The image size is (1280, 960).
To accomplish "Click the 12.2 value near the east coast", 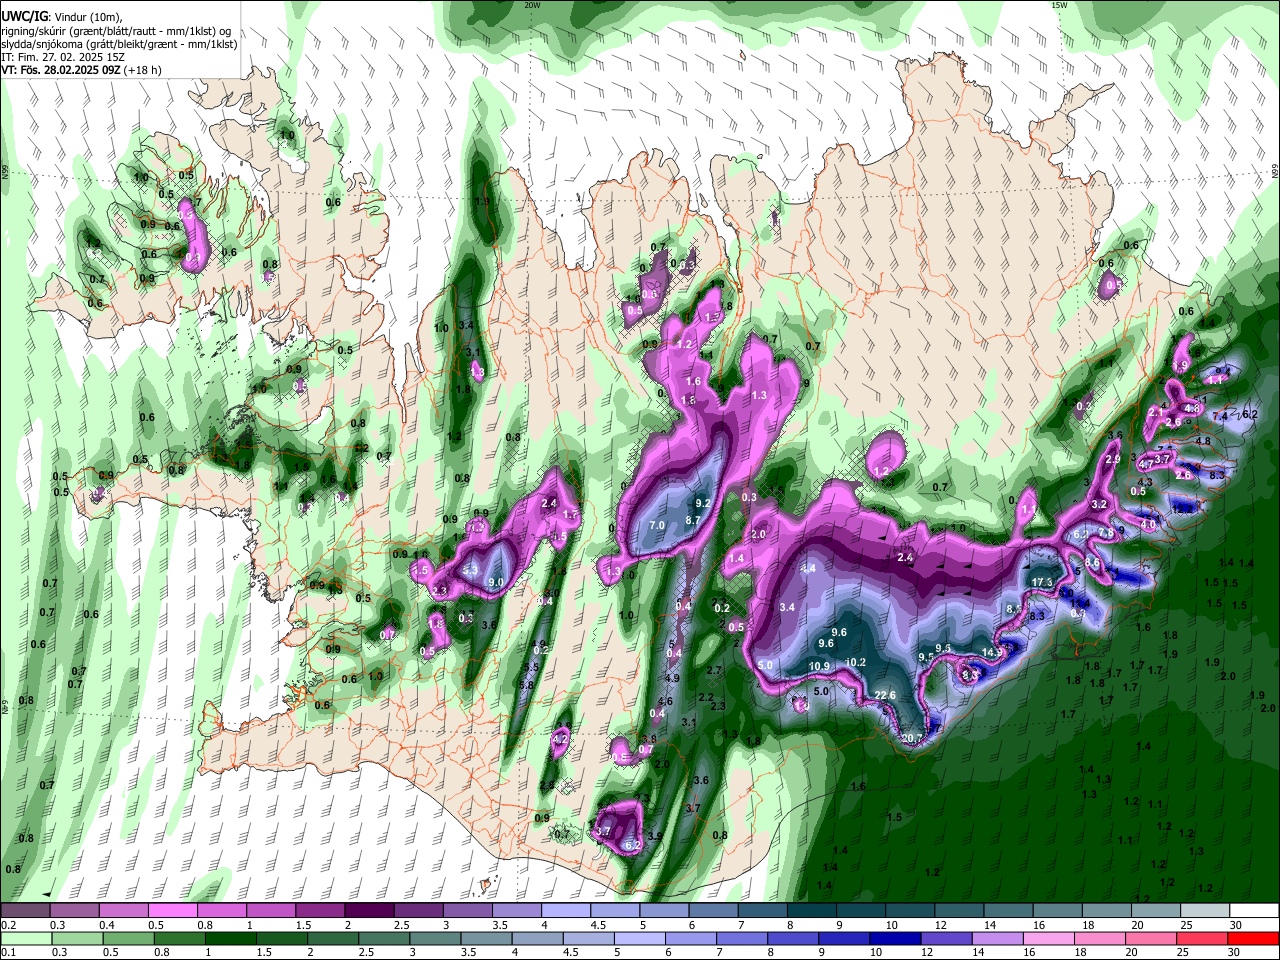I will coord(1183,508).
